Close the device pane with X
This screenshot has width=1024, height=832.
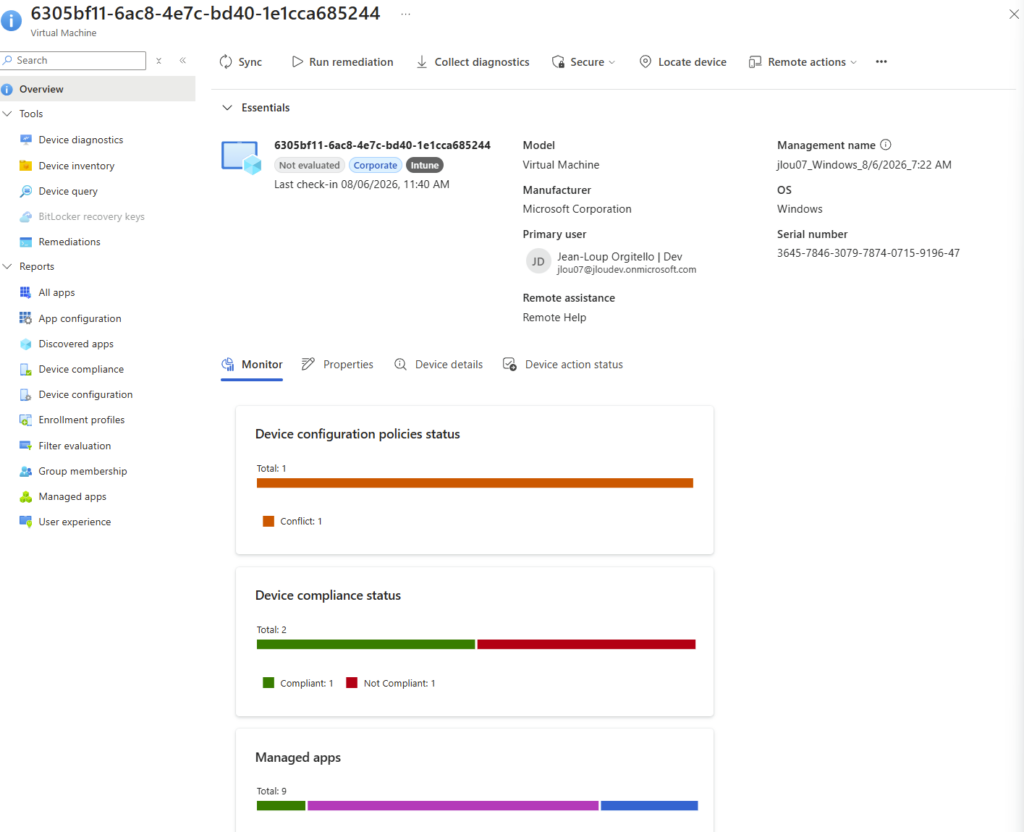(x=1014, y=14)
